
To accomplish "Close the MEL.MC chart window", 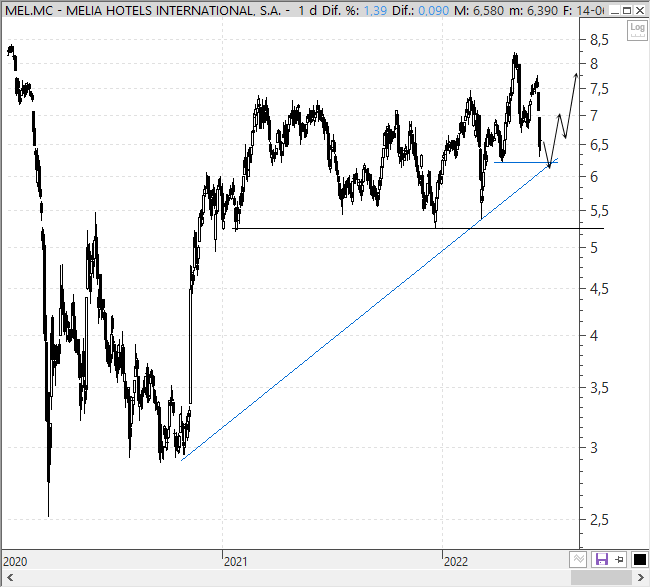I will click(x=640, y=10).
